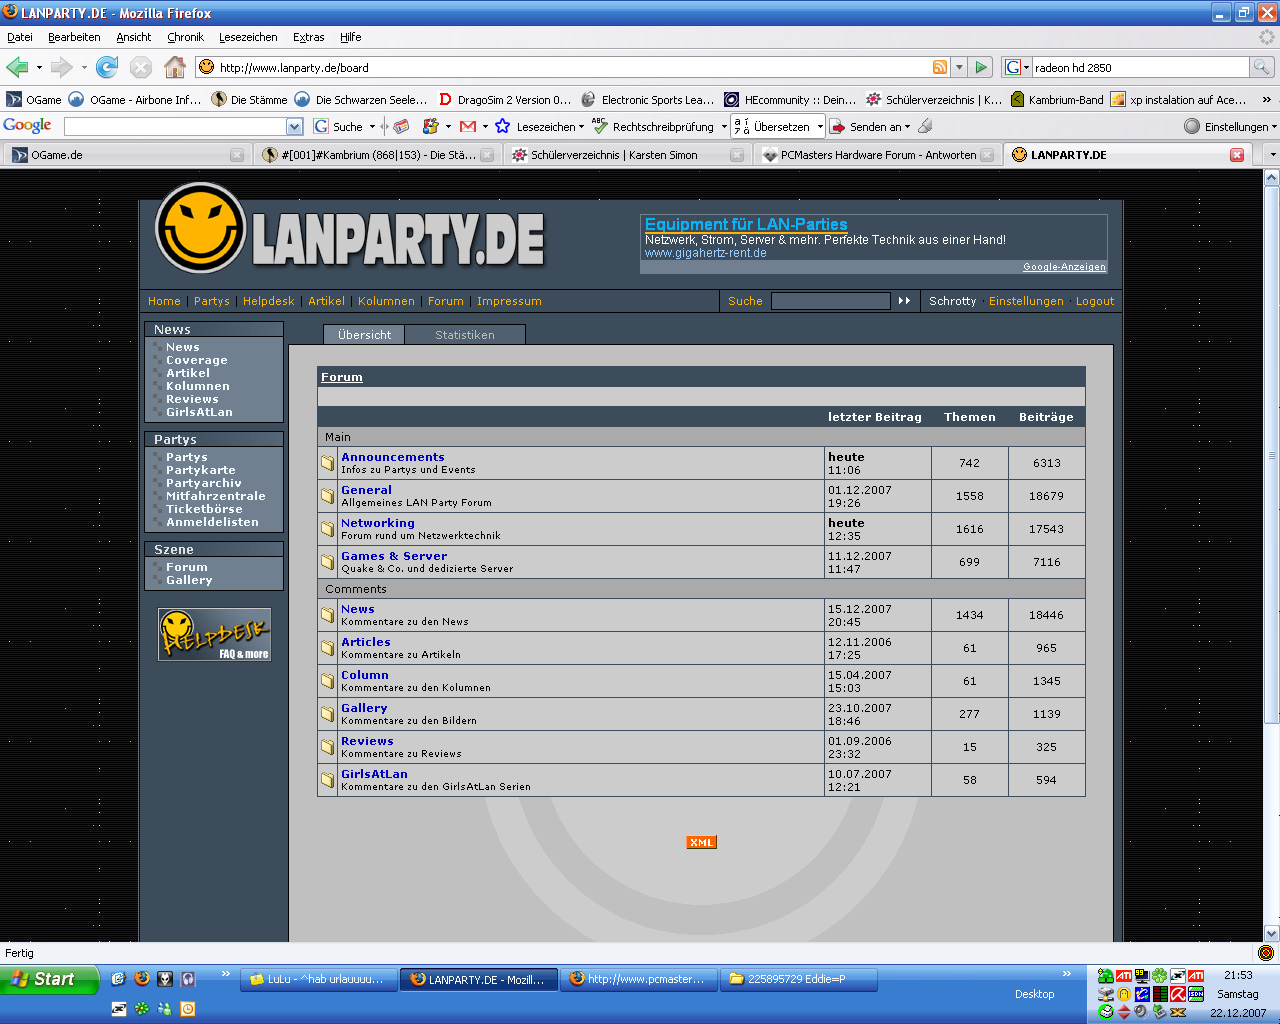Click the arrow button next to Suche field
Image resolution: width=1280 pixels, height=1024 pixels.
904,301
